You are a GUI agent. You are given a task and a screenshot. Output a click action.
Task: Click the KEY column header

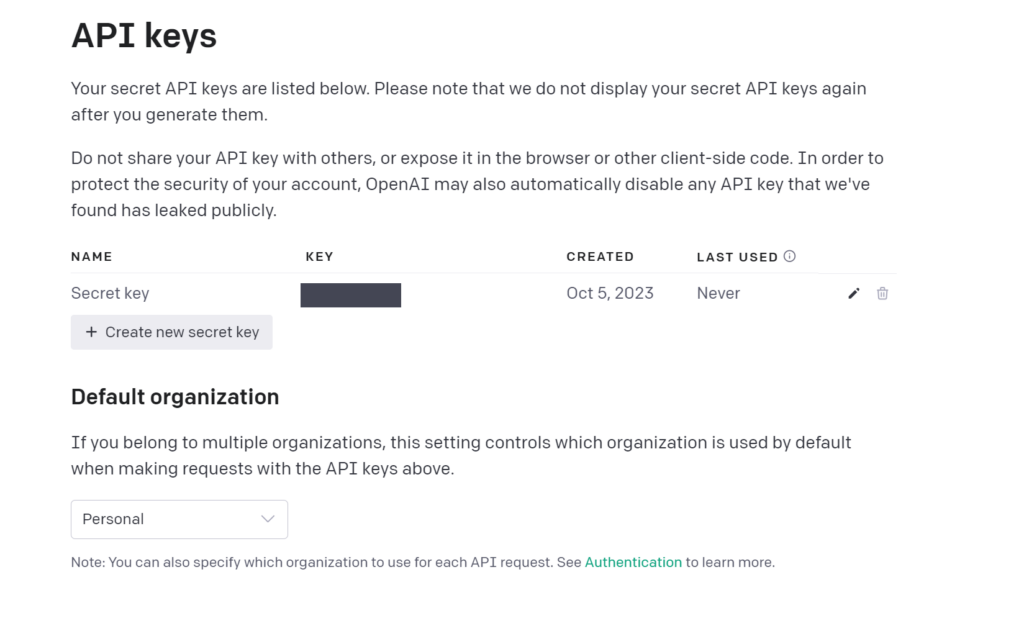click(x=319, y=256)
